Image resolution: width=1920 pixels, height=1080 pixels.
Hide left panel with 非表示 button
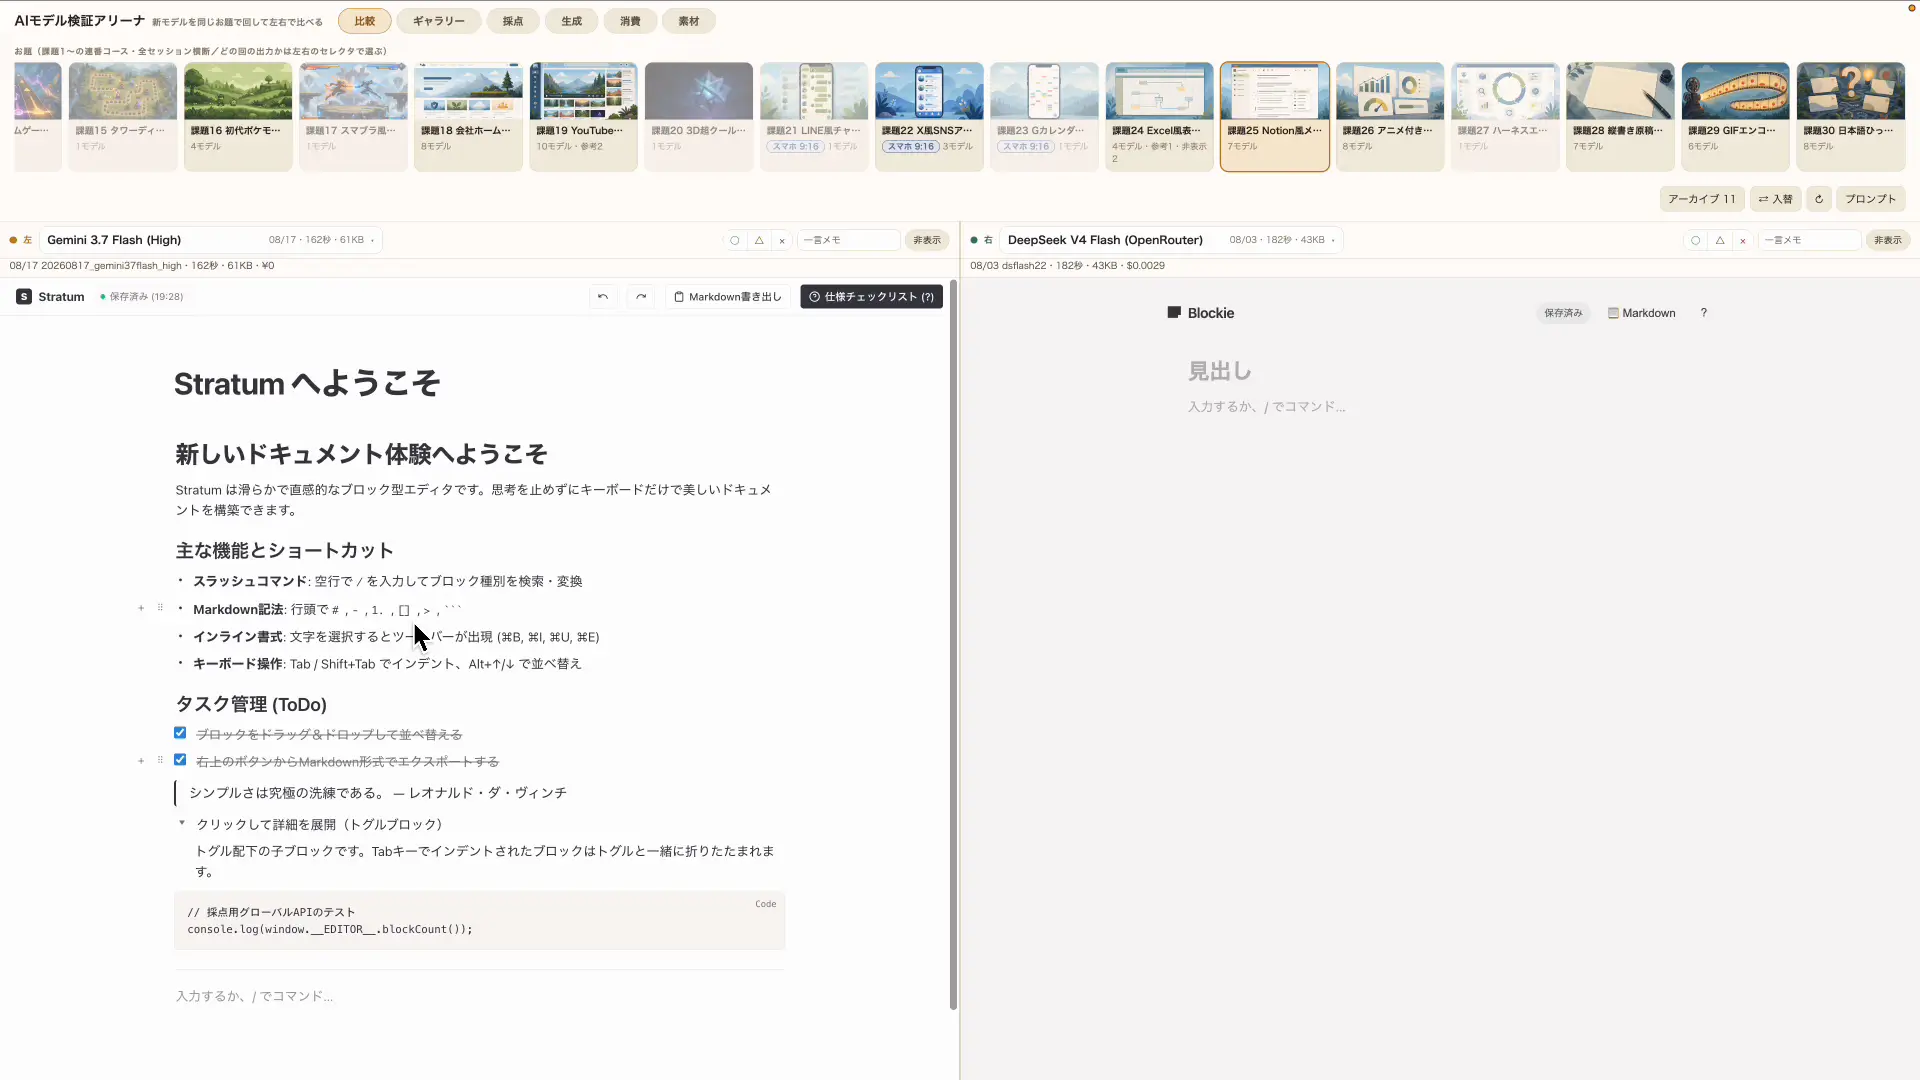pyautogui.click(x=927, y=240)
